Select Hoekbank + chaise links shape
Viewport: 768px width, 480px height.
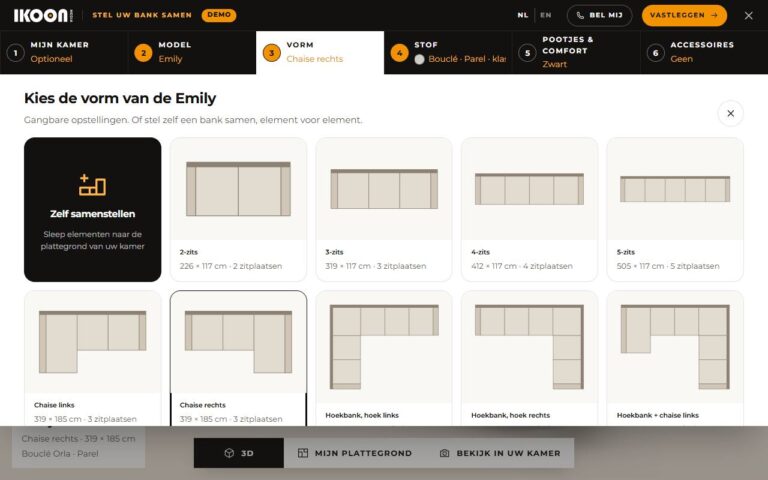(x=675, y=358)
